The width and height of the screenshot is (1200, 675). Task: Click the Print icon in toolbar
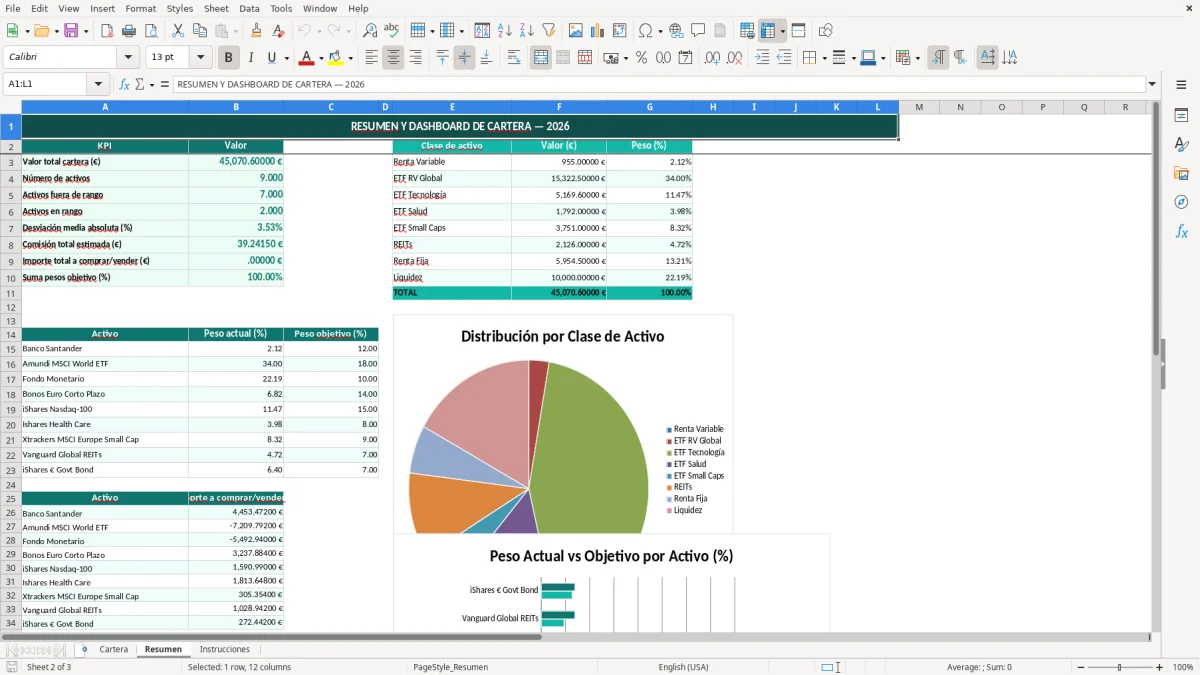(x=129, y=31)
